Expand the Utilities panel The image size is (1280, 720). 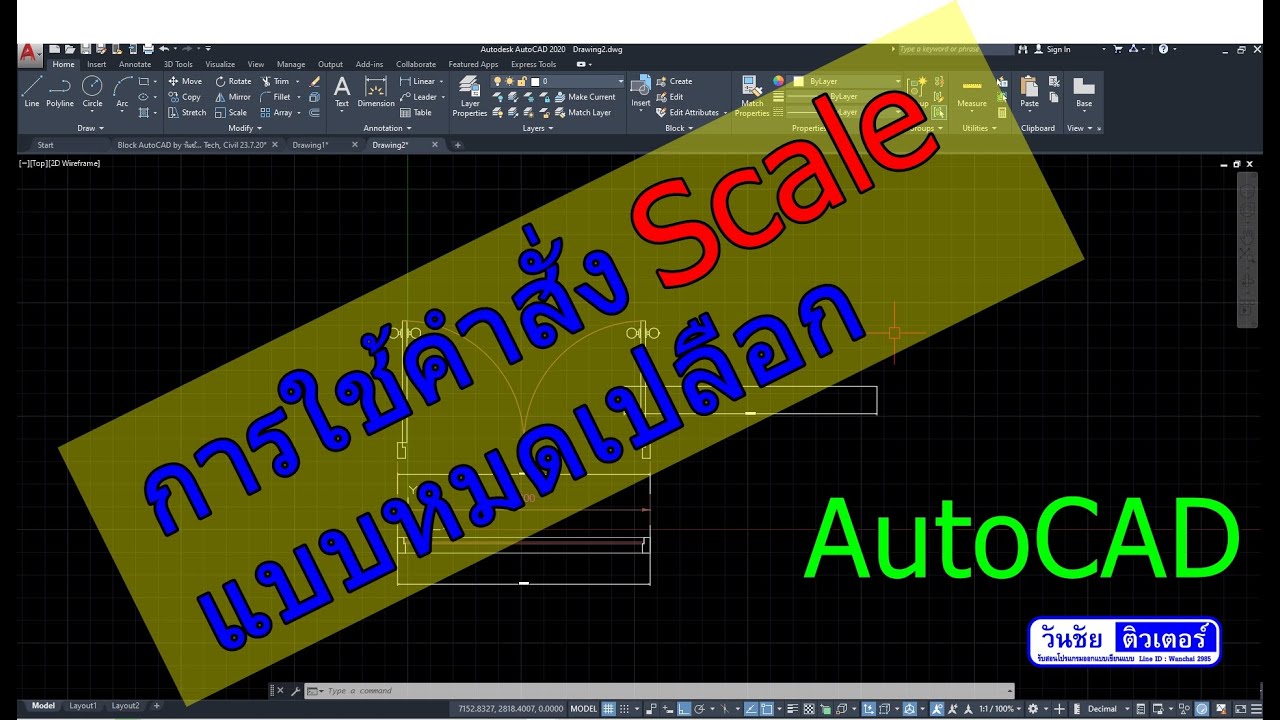[x=978, y=128]
